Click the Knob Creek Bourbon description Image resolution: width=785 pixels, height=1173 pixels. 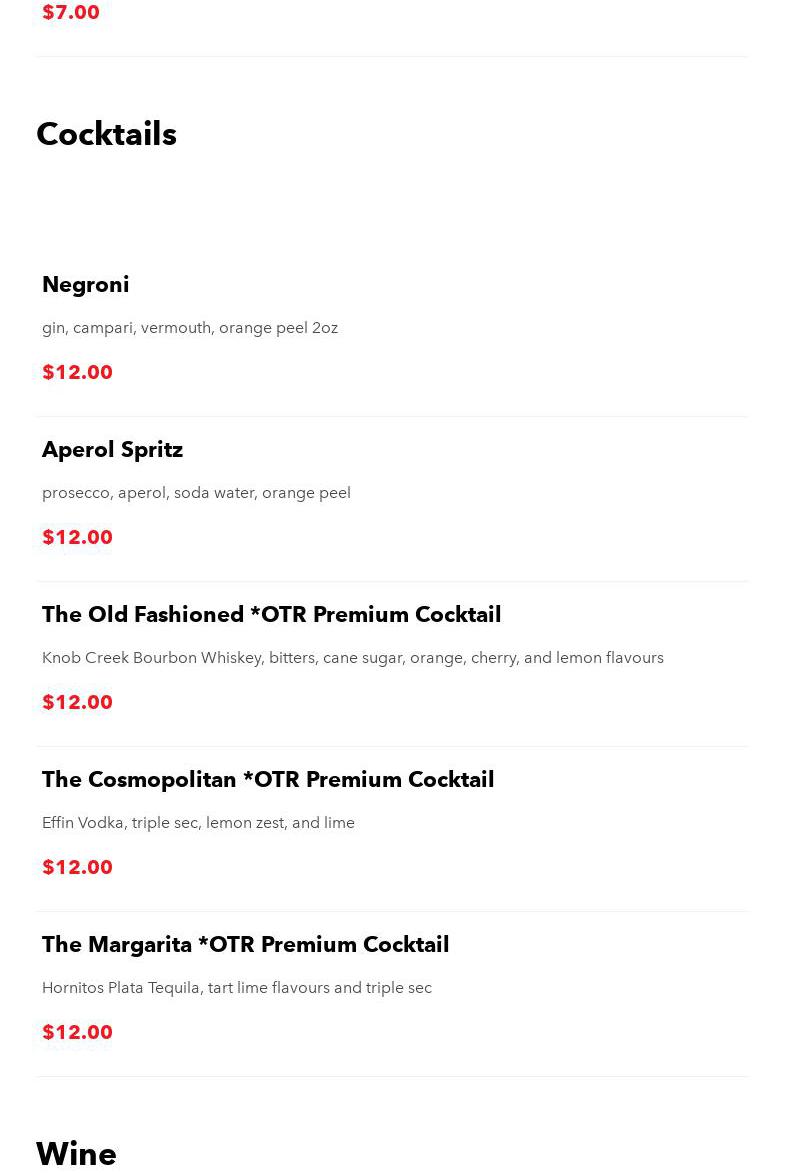pyautogui.click(x=352, y=658)
